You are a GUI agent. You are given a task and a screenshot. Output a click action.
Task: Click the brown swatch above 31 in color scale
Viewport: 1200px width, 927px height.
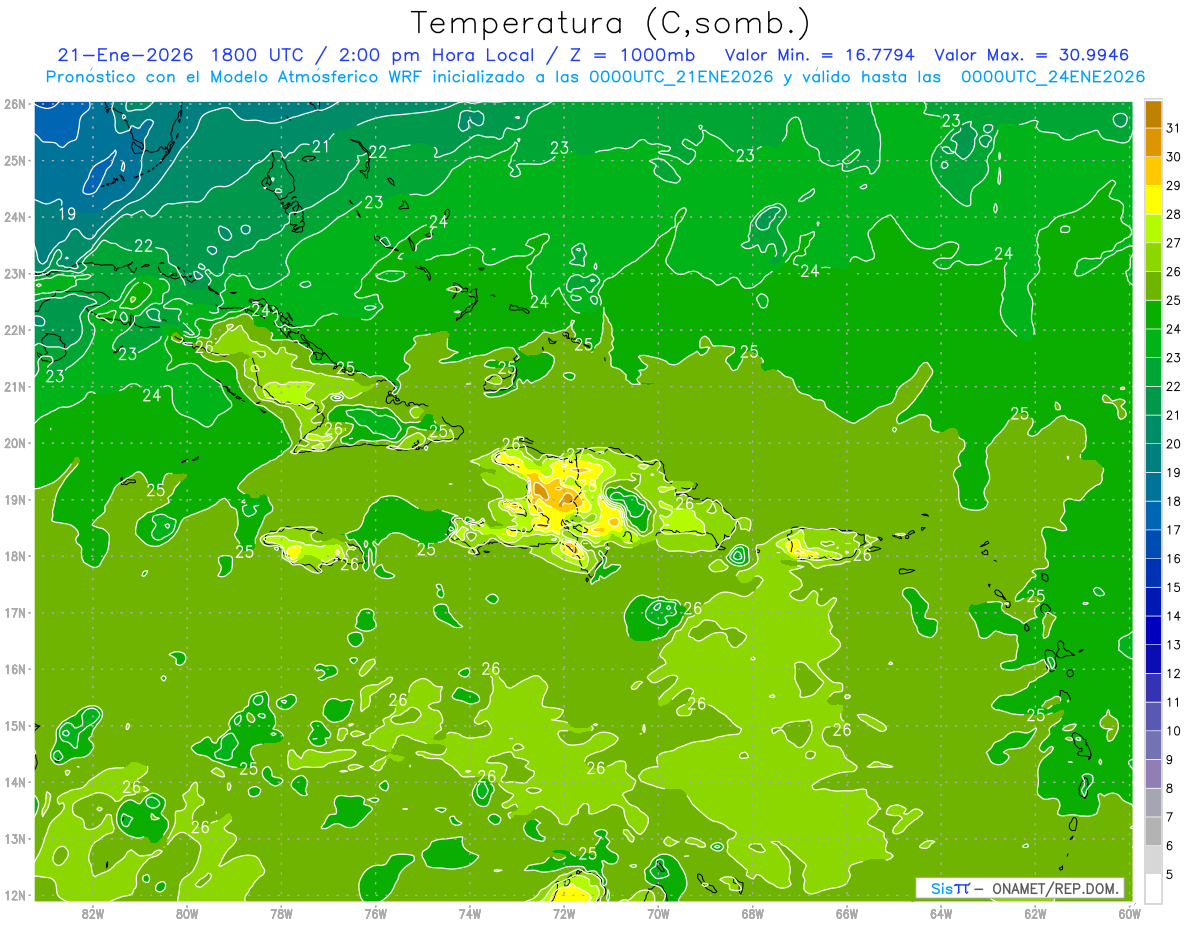point(1153,114)
